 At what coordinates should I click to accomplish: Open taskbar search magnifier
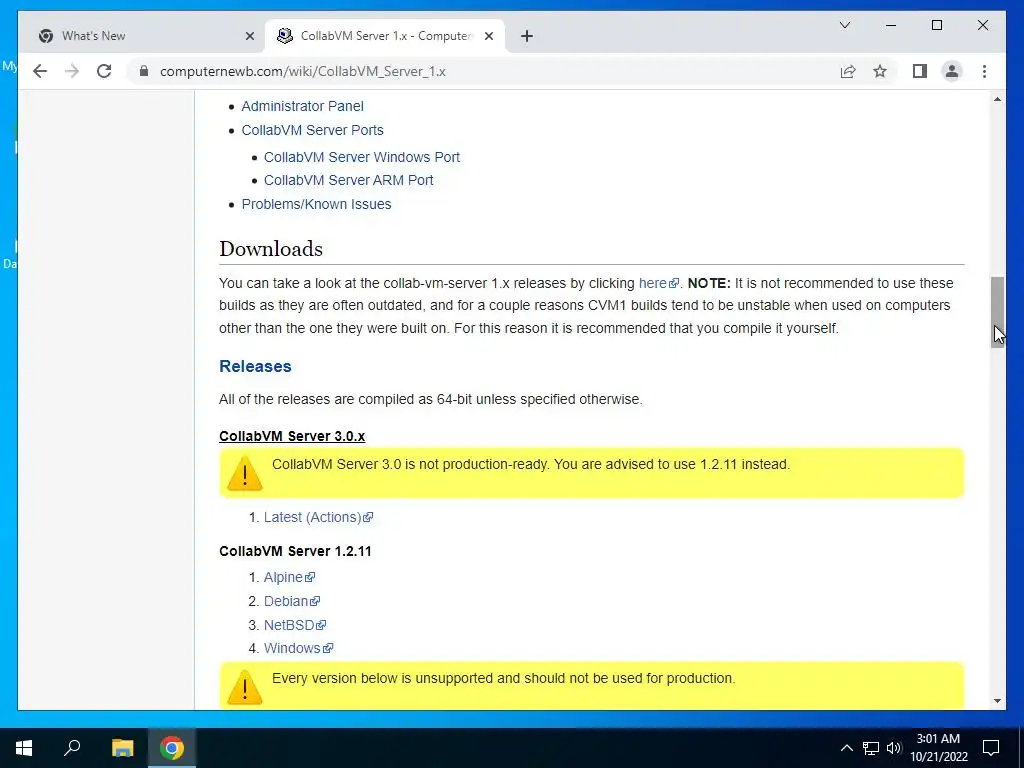tap(72, 748)
